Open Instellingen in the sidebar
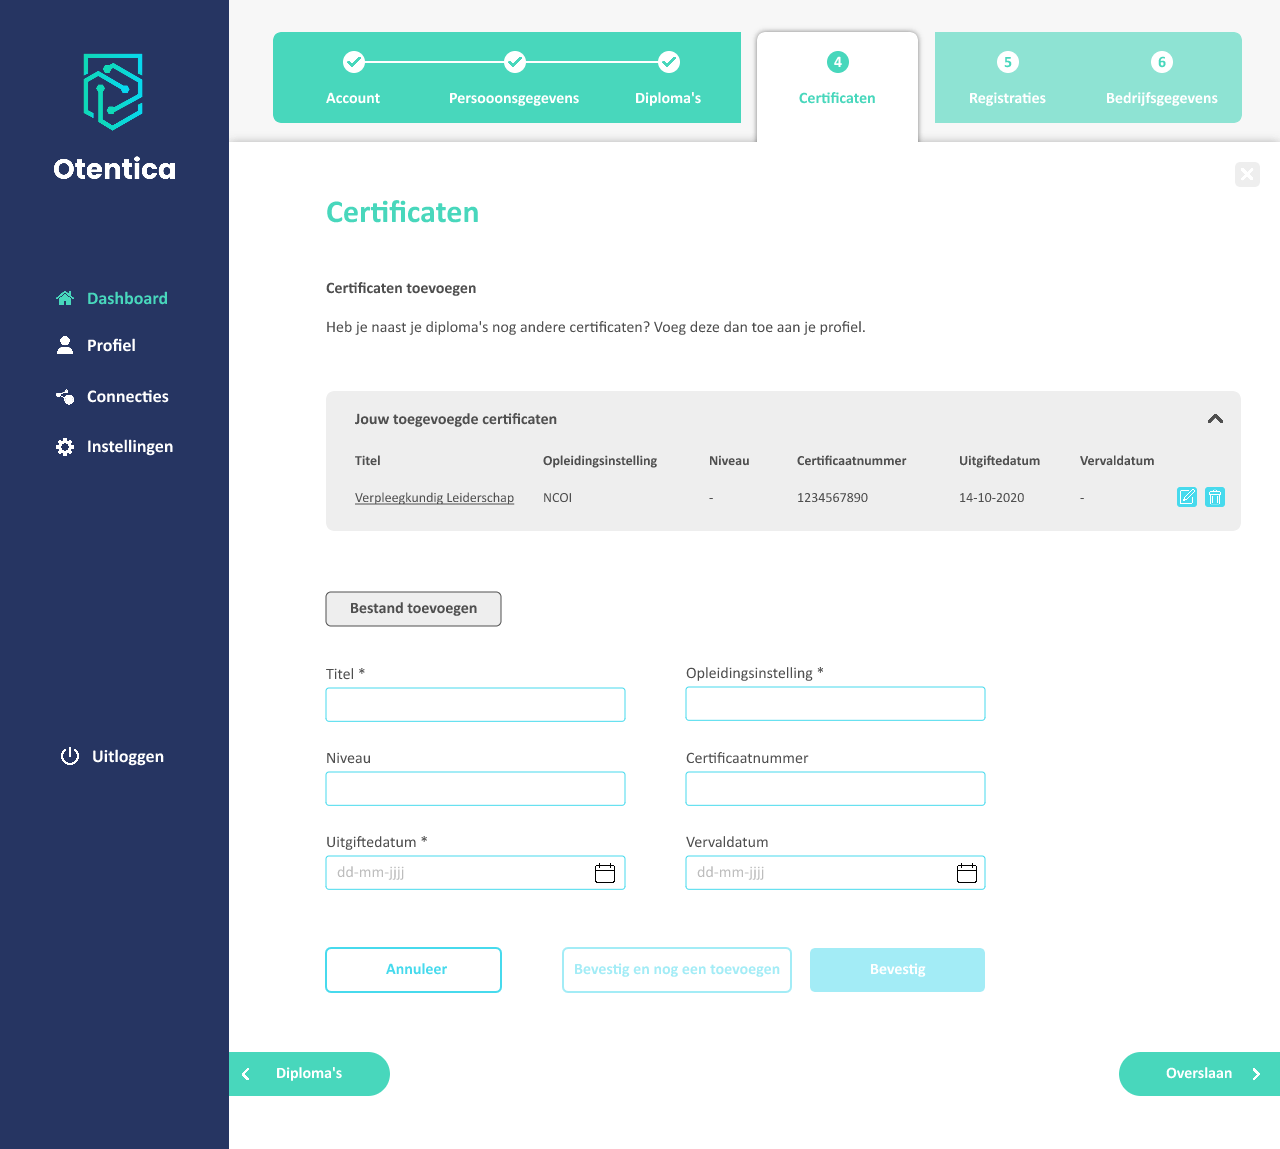The image size is (1280, 1149). click(x=114, y=447)
